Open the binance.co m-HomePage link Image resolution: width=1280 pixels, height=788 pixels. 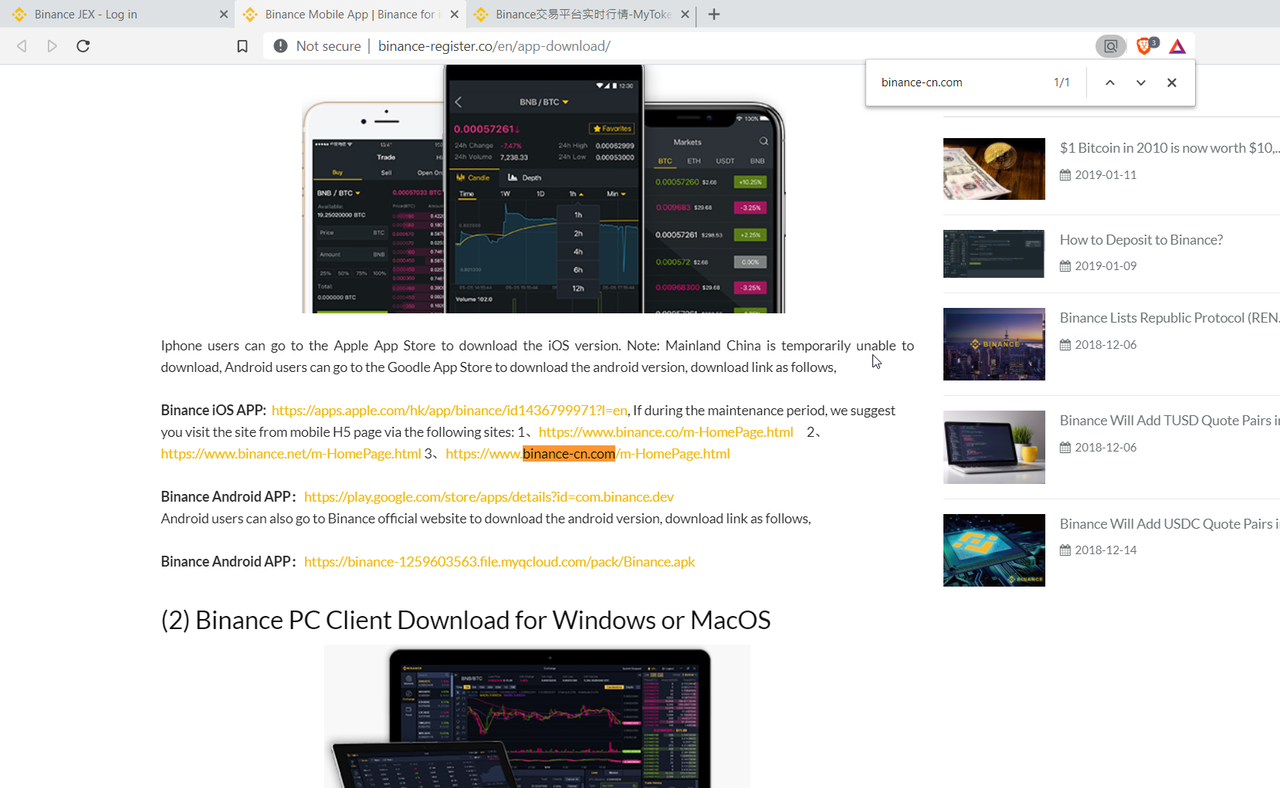(x=666, y=432)
